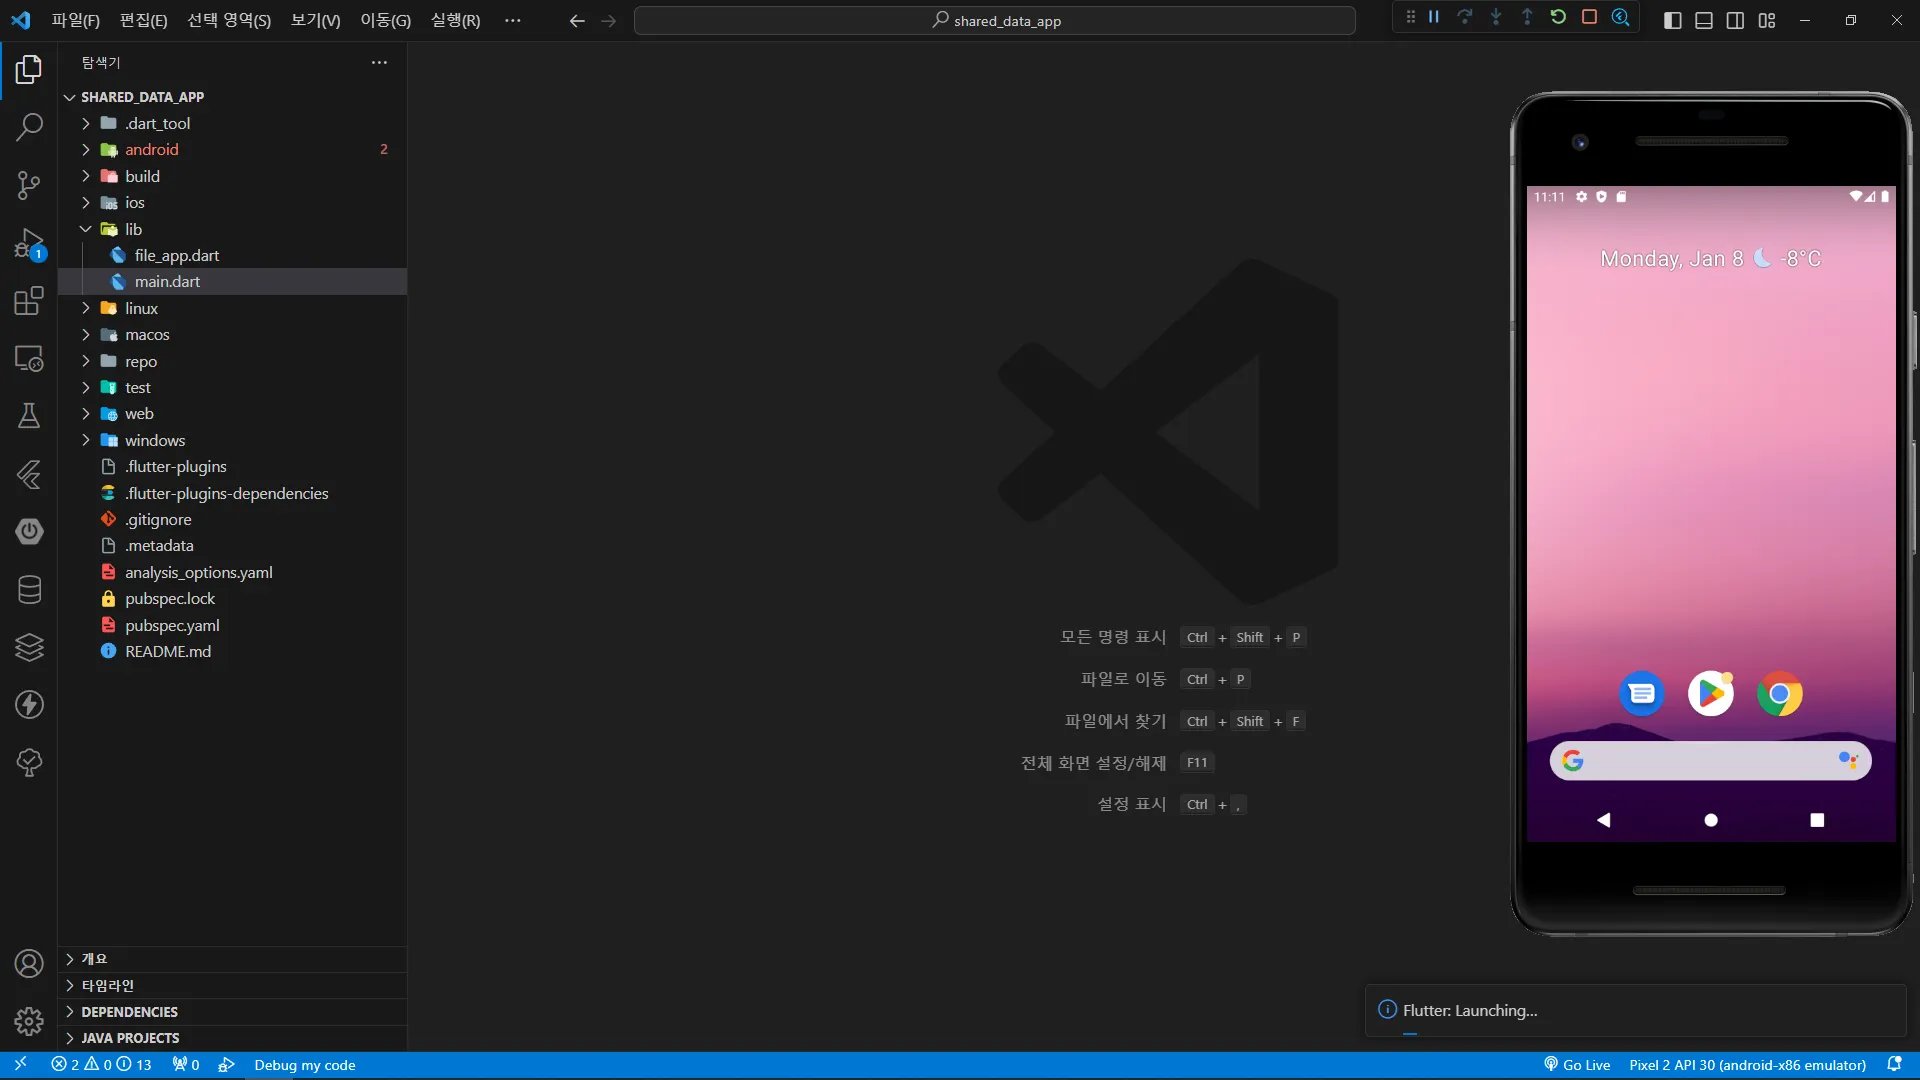Open the 보기(V) menu

tap(315, 21)
